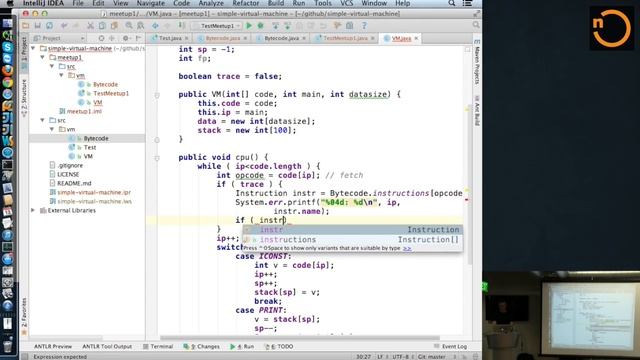The image size is (640, 360).
Task: Open the 6: TODO tool window
Action: [x=279, y=346]
